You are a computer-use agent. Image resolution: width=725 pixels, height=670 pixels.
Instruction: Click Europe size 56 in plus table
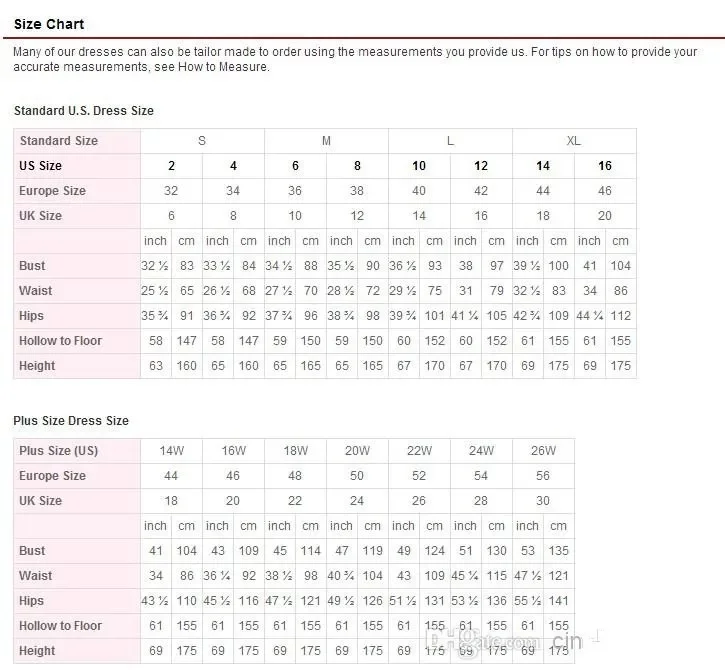coord(543,476)
